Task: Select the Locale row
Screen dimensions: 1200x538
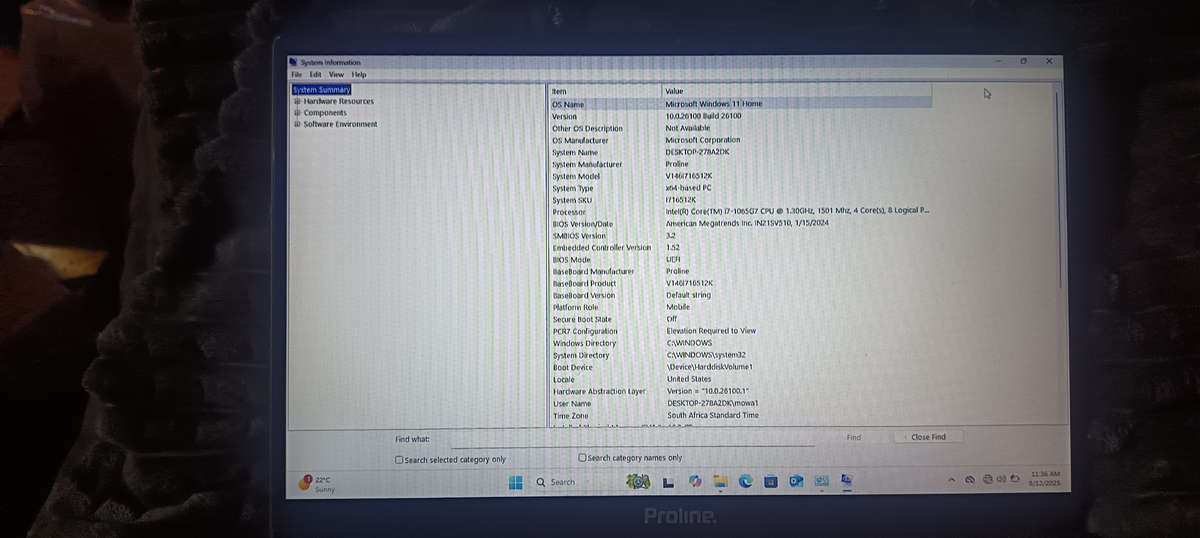Action: [740, 379]
